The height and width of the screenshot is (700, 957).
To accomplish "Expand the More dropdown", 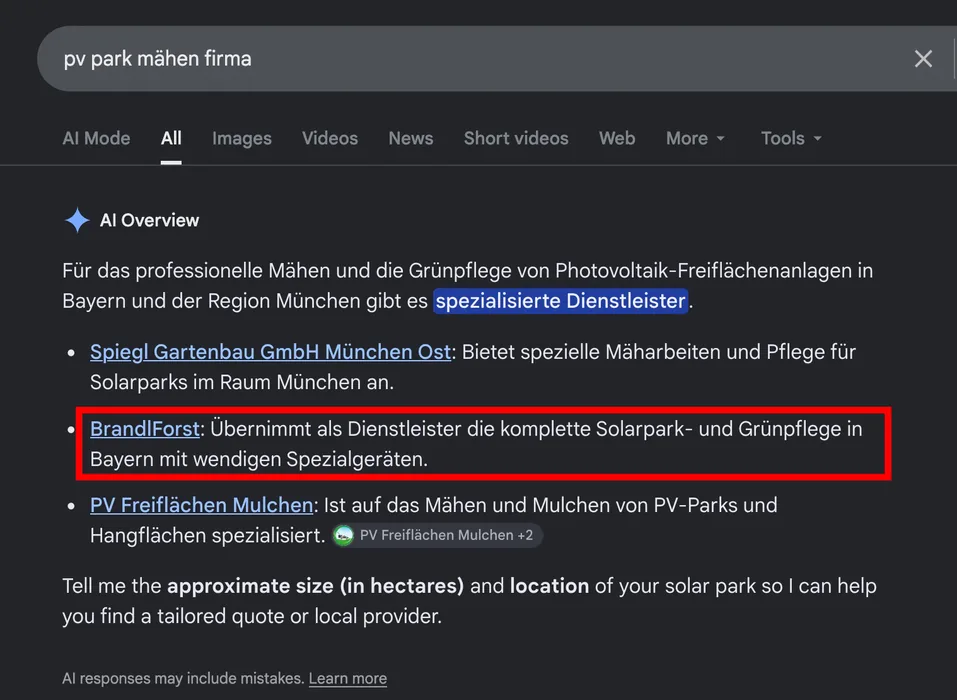I will (695, 139).
